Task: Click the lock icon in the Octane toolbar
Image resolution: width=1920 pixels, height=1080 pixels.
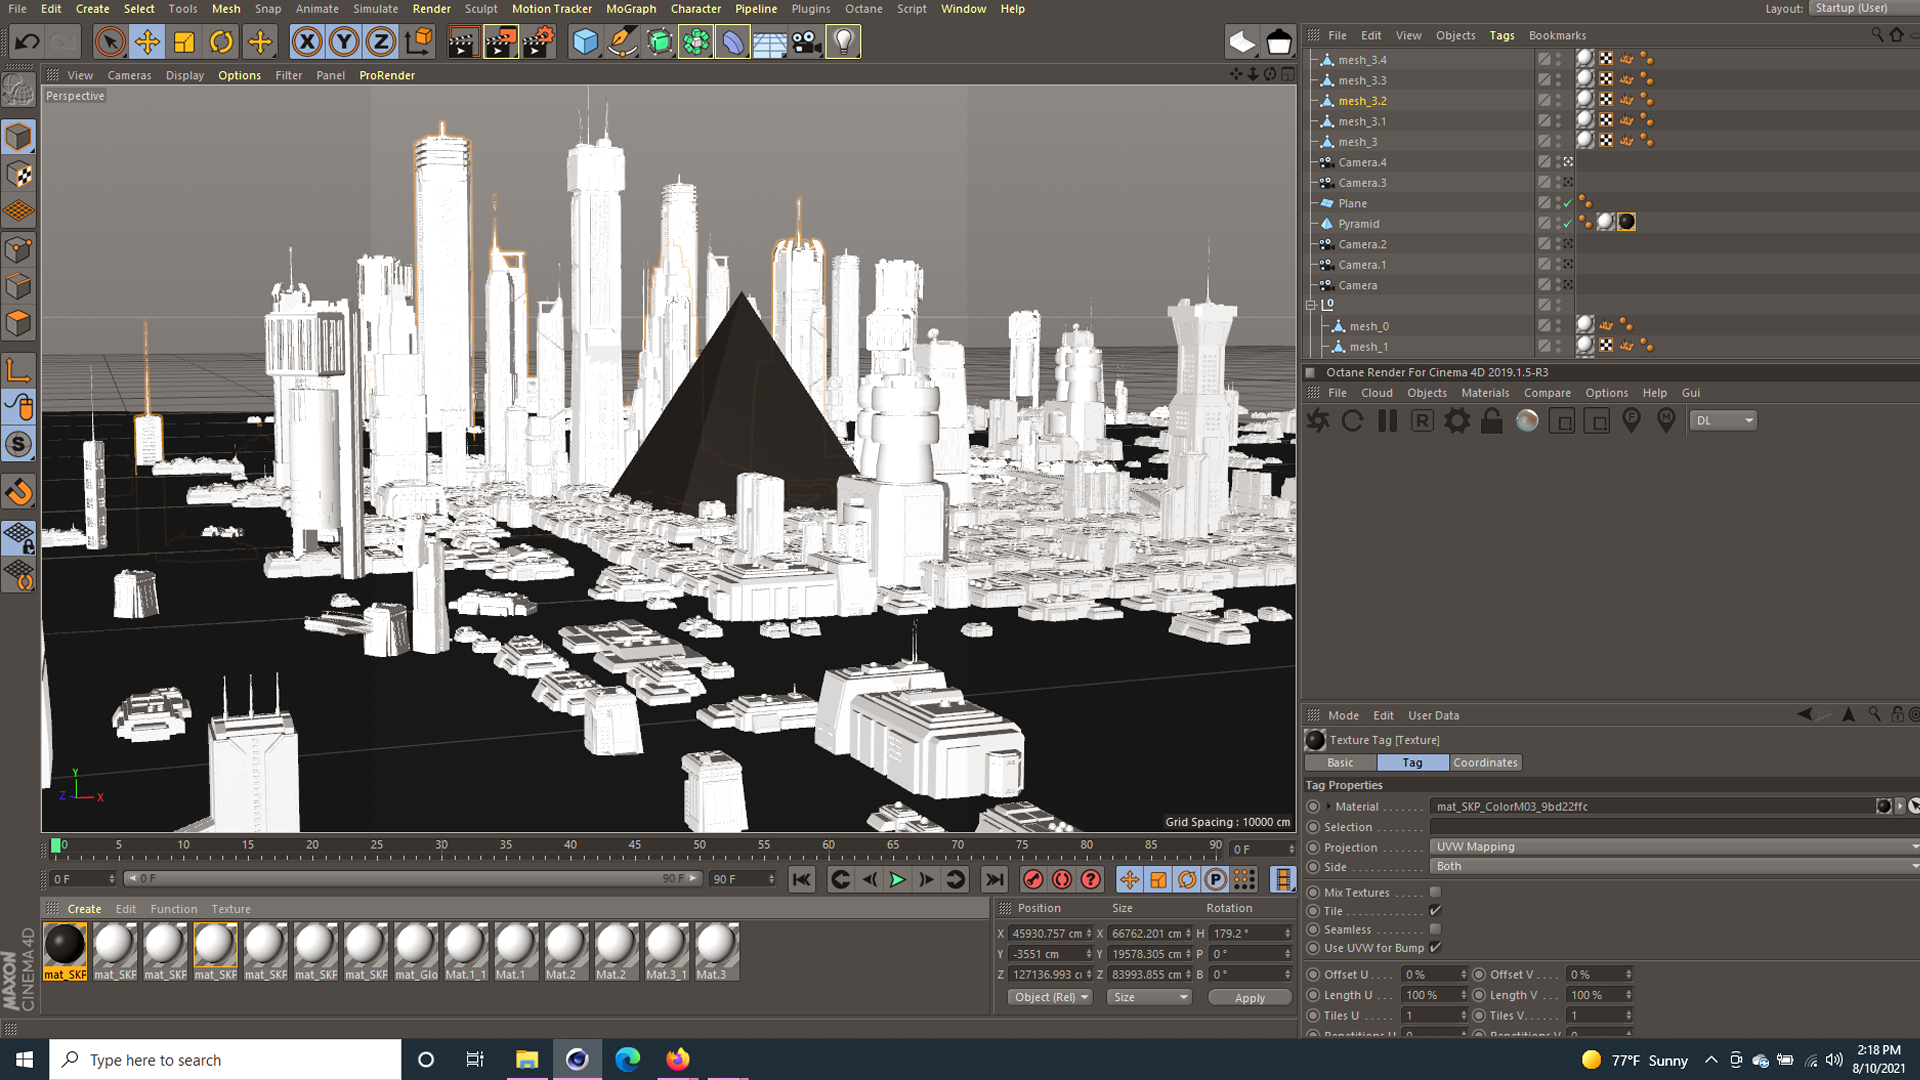Action: pos(1492,421)
